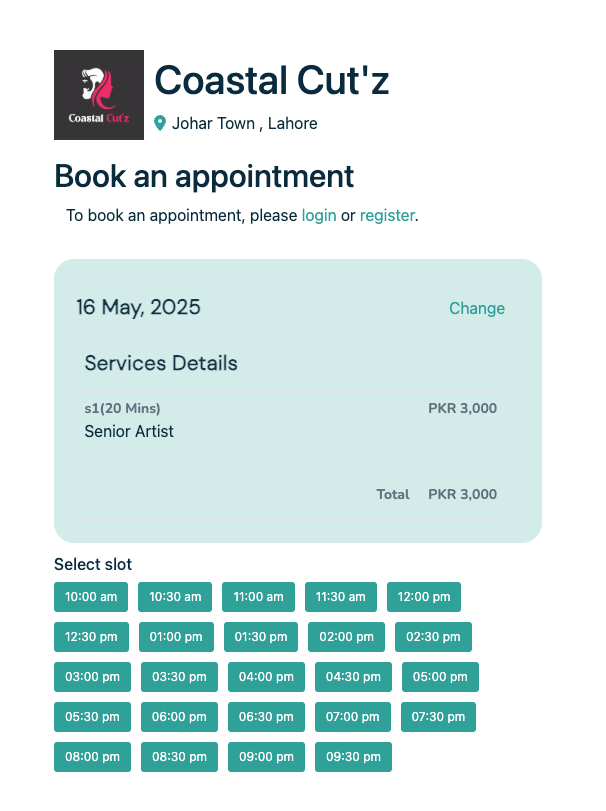Click the Coastal Cut'z salon title

point(272,80)
